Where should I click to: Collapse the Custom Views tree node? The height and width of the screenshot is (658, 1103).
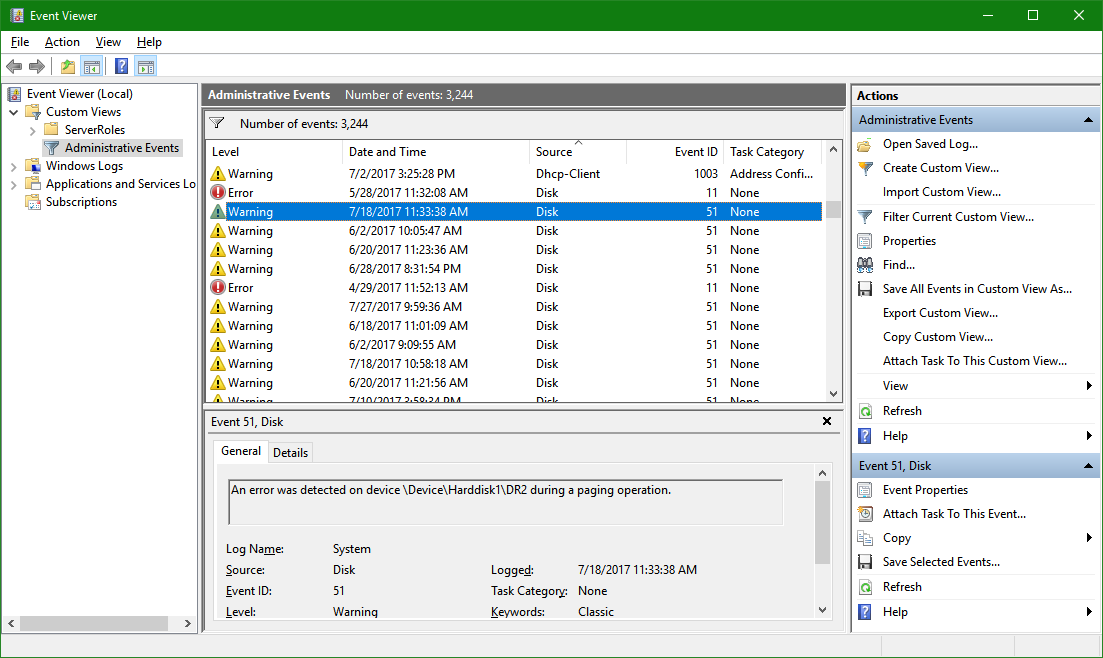pos(13,111)
